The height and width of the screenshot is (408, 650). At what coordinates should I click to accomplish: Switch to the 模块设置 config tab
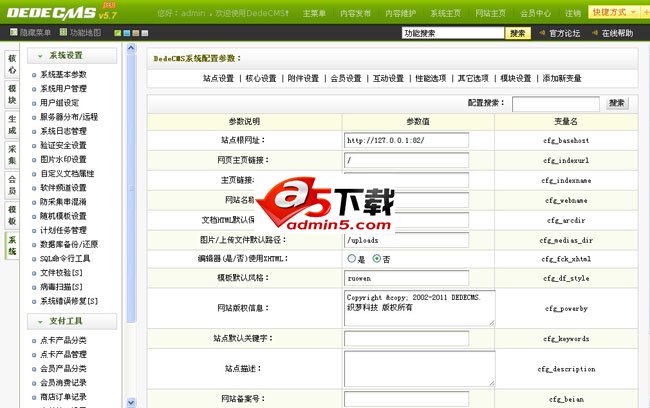click(516, 78)
